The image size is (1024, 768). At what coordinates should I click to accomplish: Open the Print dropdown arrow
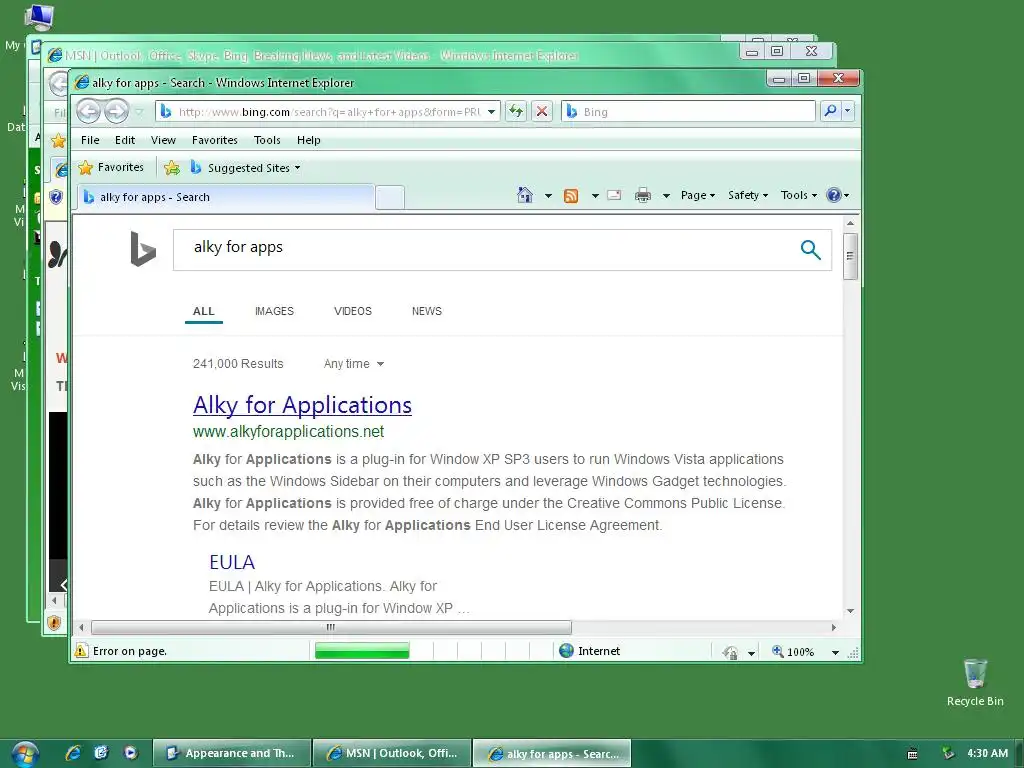(x=666, y=195)
